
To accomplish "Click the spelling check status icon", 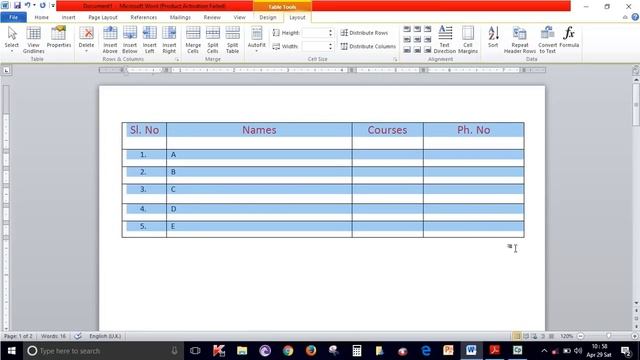I will pos(78,336).
